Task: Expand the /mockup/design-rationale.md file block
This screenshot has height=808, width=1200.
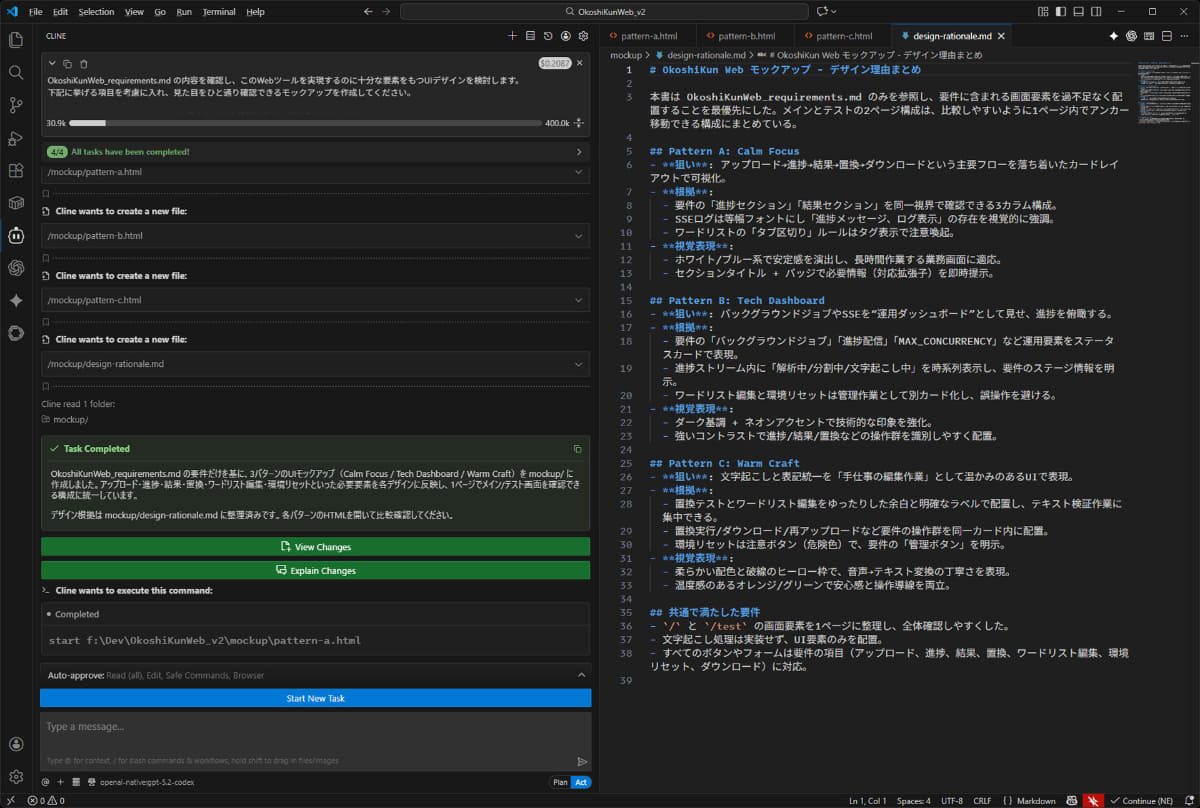Action: coord(315,364)
